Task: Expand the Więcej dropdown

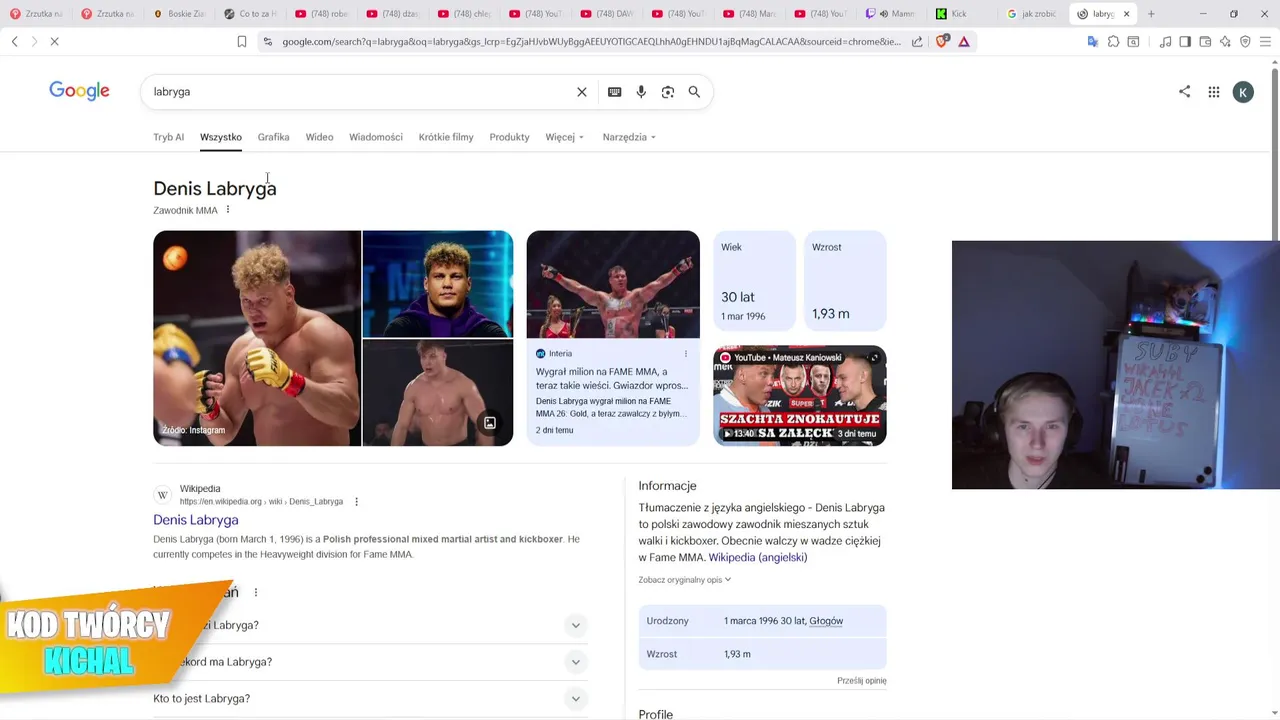Action: (x=564, y=137)
